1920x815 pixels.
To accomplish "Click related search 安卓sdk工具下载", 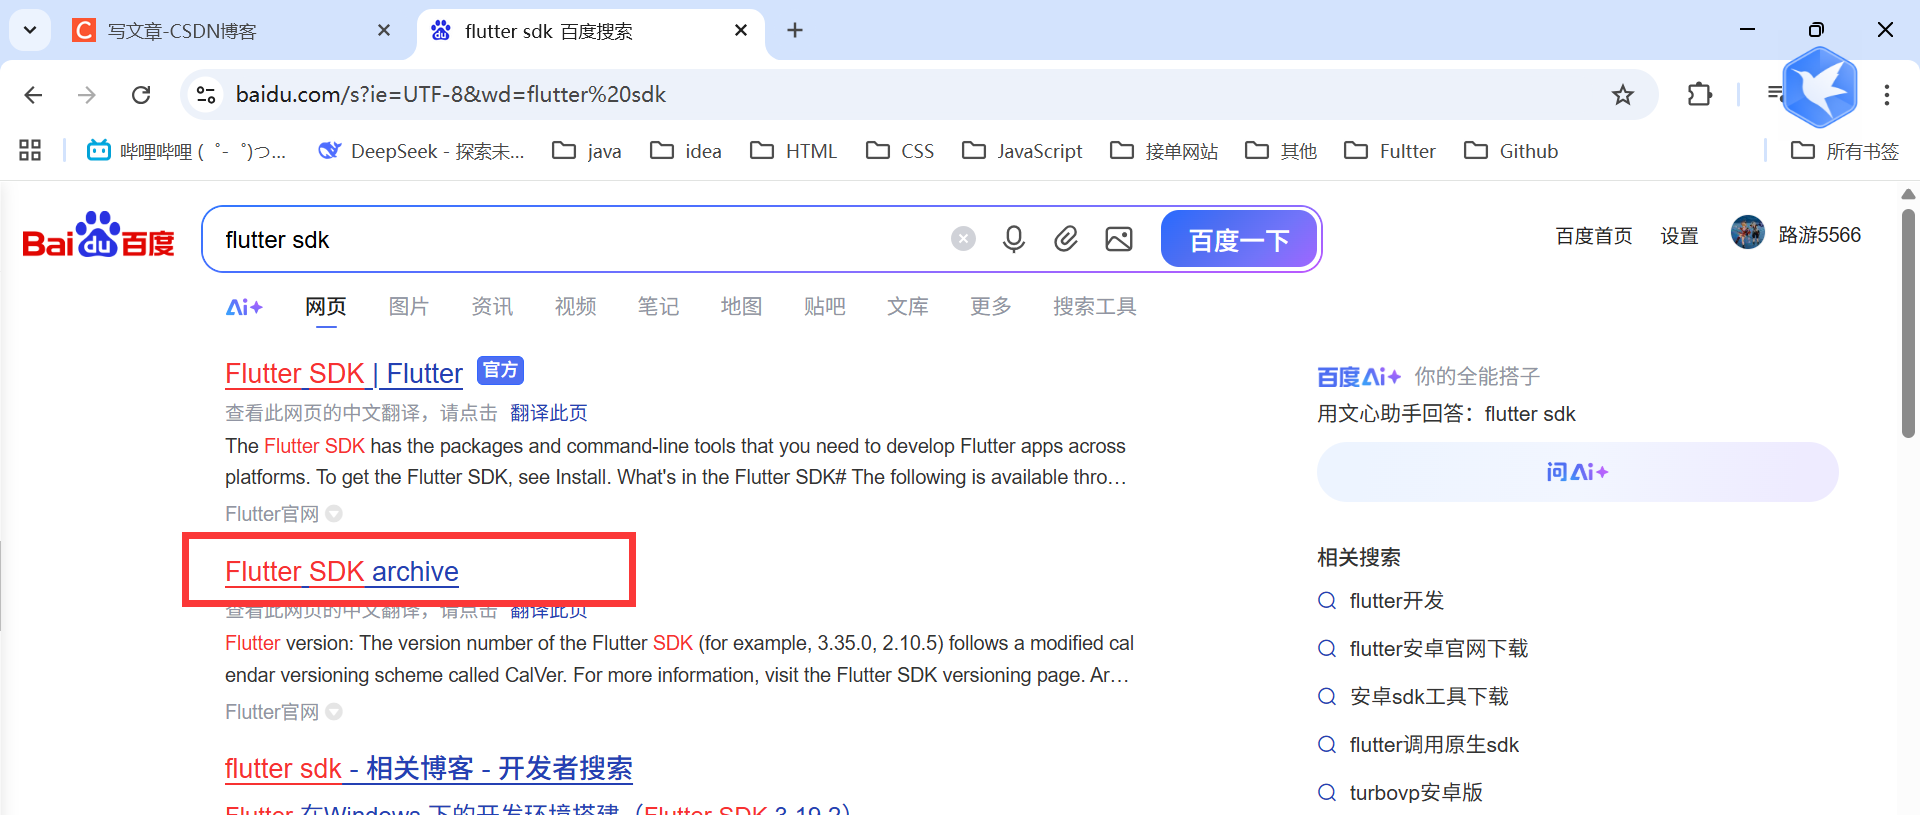I will point(1429,697).
